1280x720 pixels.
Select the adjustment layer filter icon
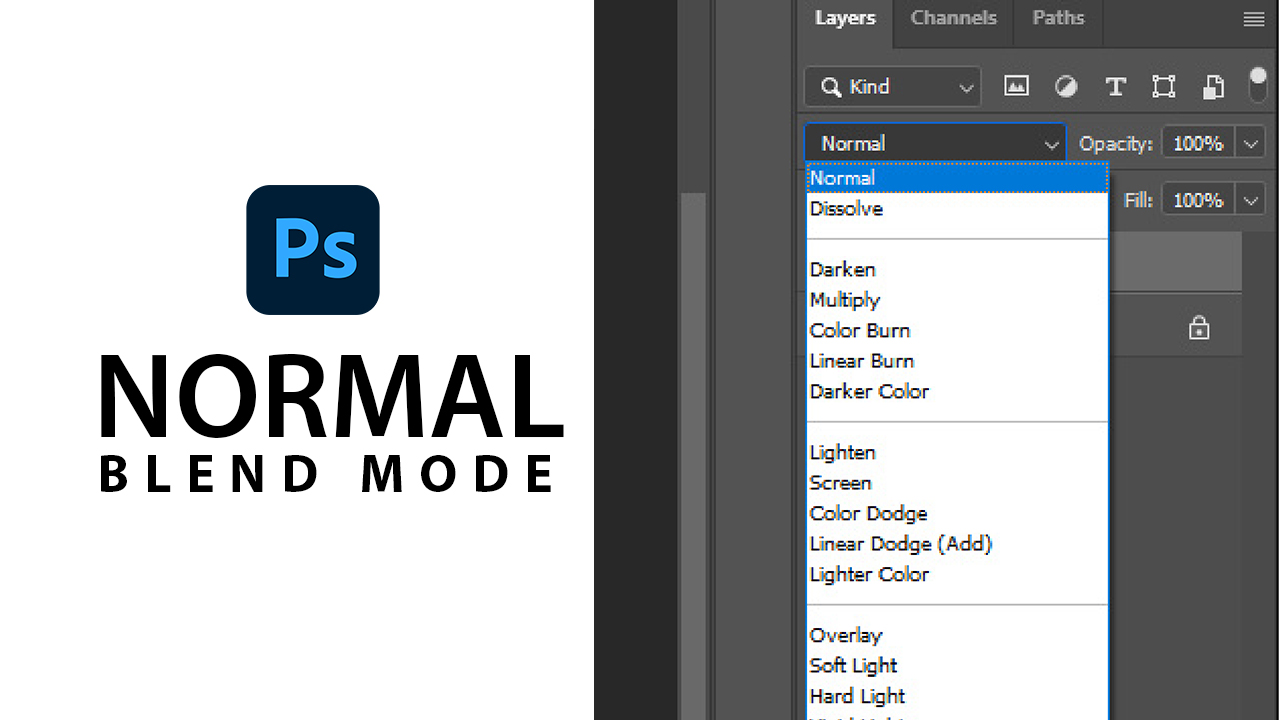click(1066, 87)
